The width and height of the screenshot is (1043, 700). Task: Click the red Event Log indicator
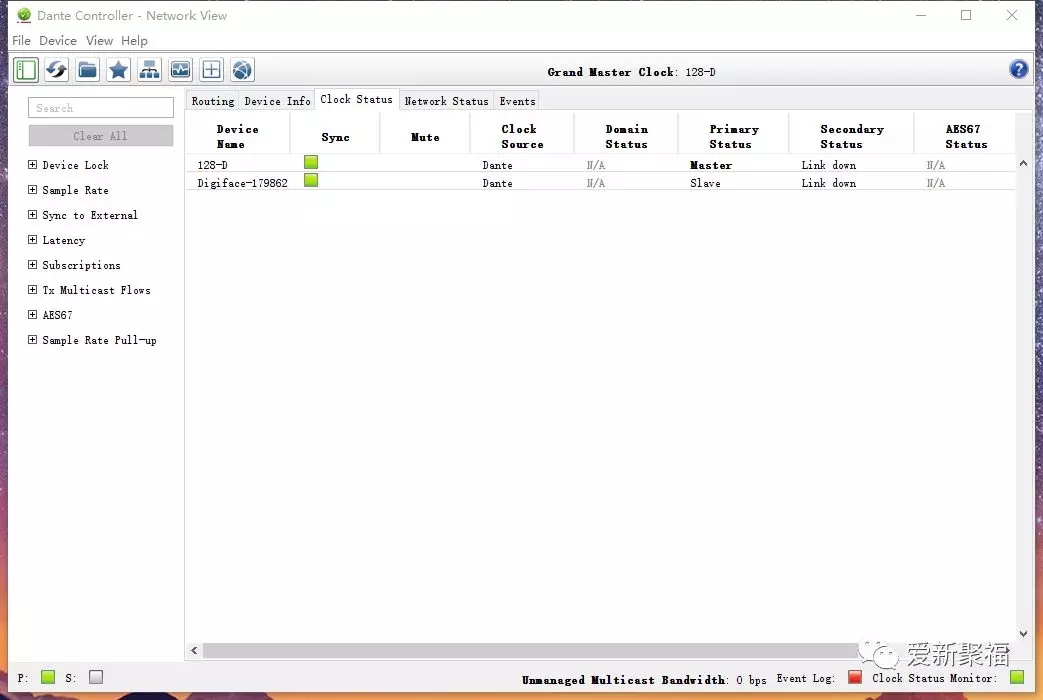[x=854, y=677]
